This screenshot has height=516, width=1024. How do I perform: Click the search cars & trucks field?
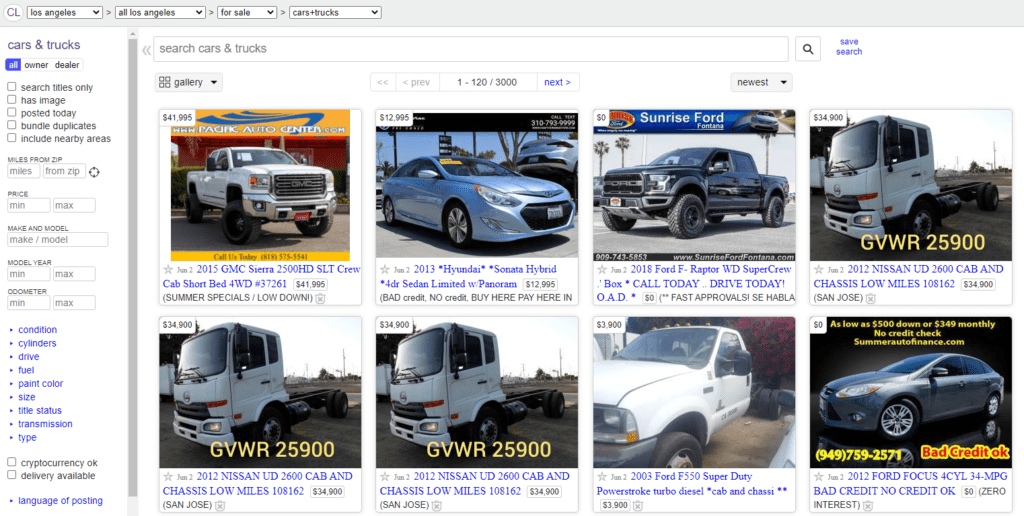[471, 49]
